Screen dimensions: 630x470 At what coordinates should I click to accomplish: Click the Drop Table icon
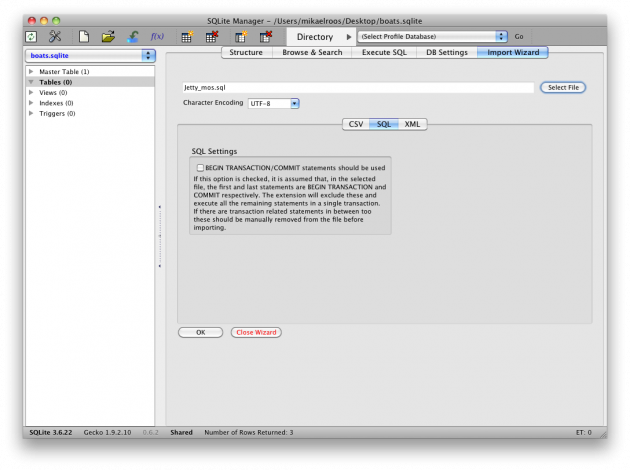(x=212, y=37)
